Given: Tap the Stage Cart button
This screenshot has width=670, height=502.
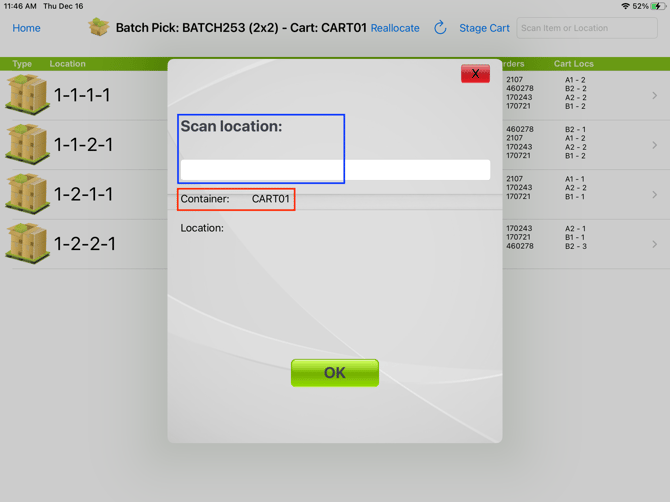Looking at the screenshot, I should pos(484,28).
